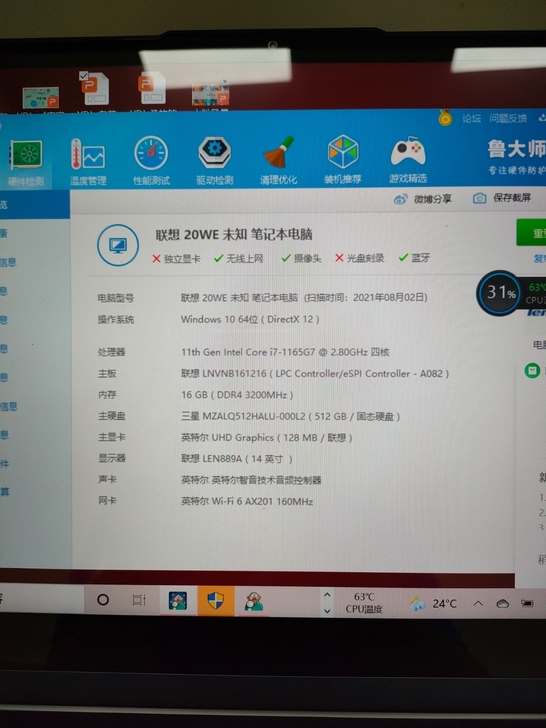The image size is (546, 728).
Task: Click the 蓝牙 feature status
Action: tap(415, 257)
